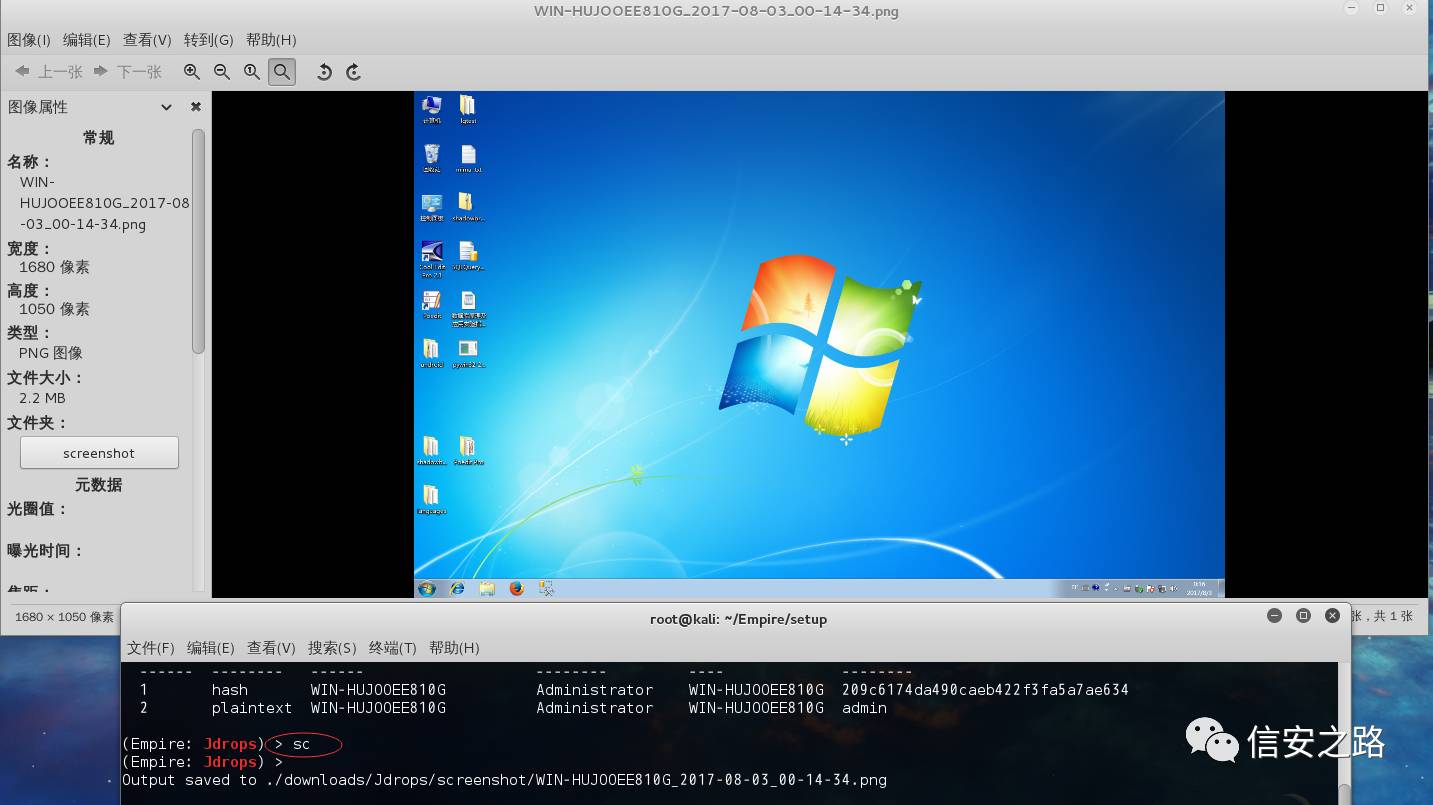Click the screenshot folder button
Image resolution: width=1433 pixels, height=805 pixels.
pyautogui.click(x=99, y=453)
